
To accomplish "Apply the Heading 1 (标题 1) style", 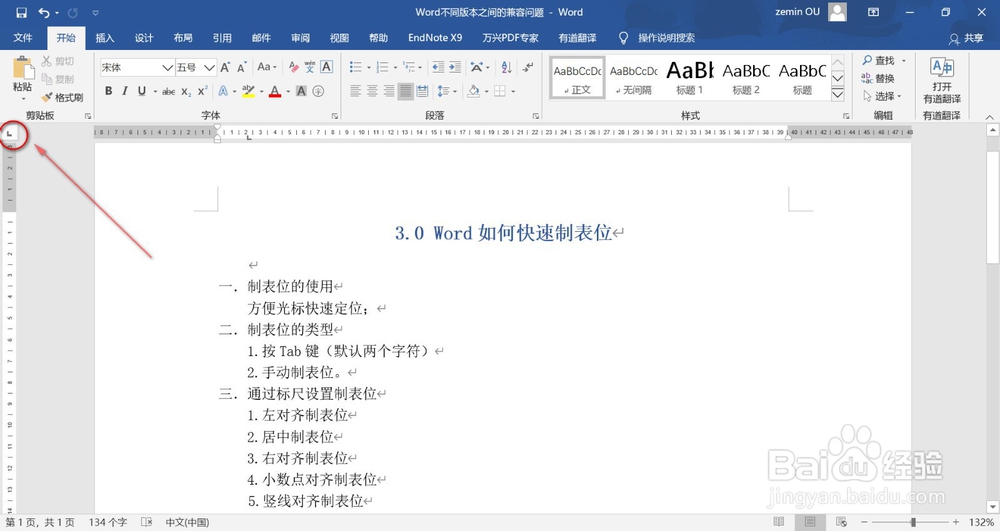I will [x=689, y=78].
